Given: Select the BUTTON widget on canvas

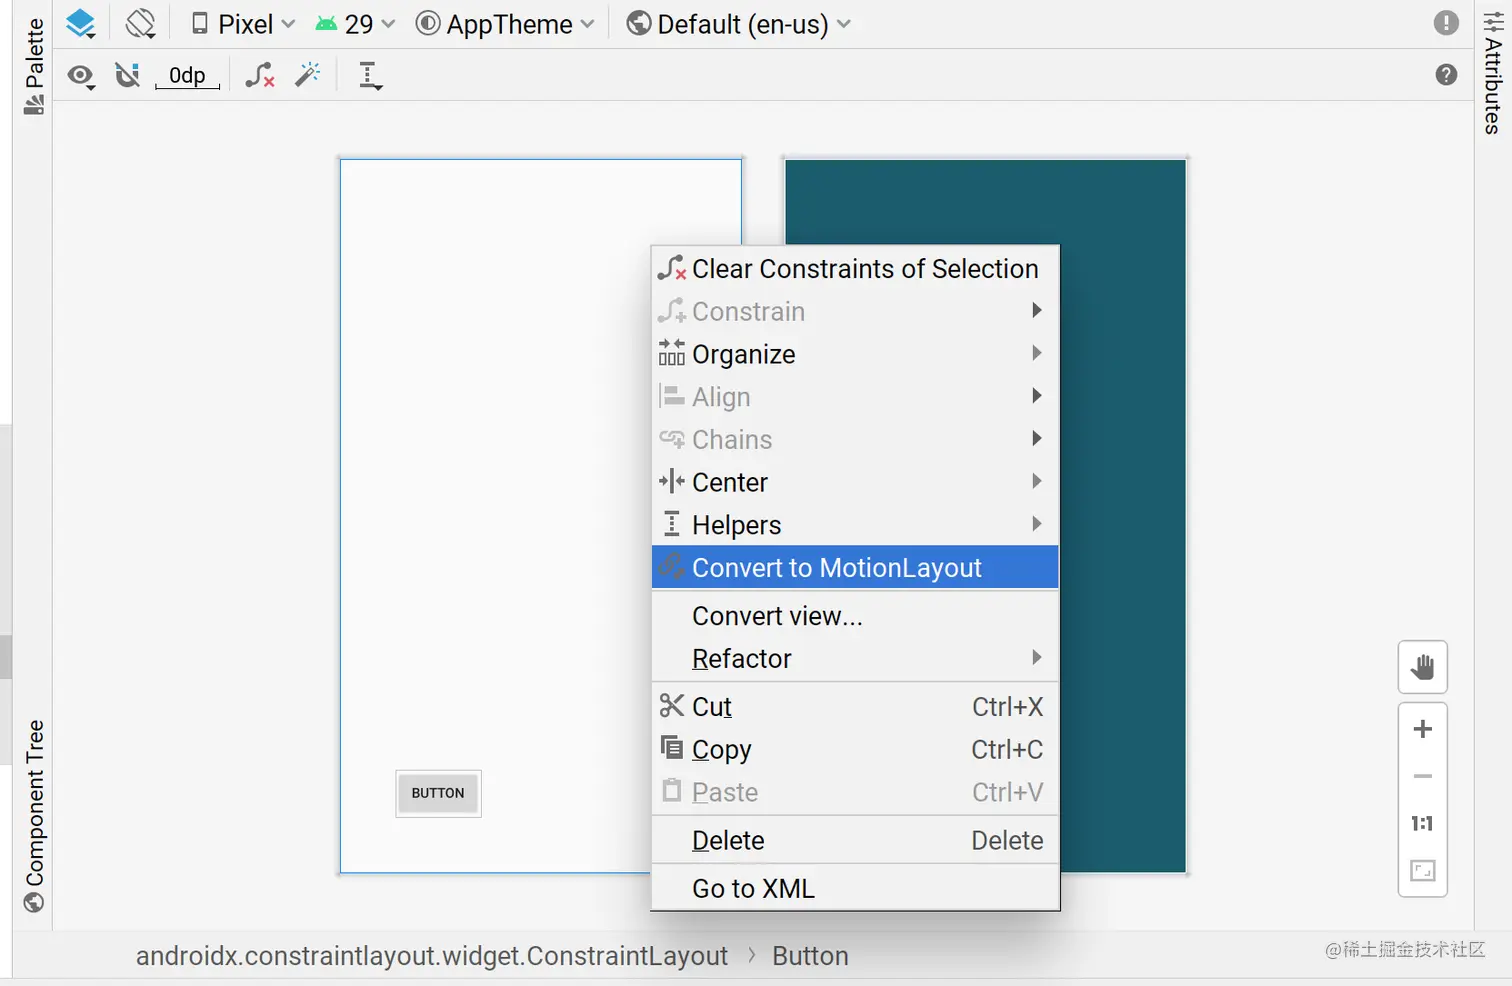Looking at the screenshot, I should tap(438, 793).
